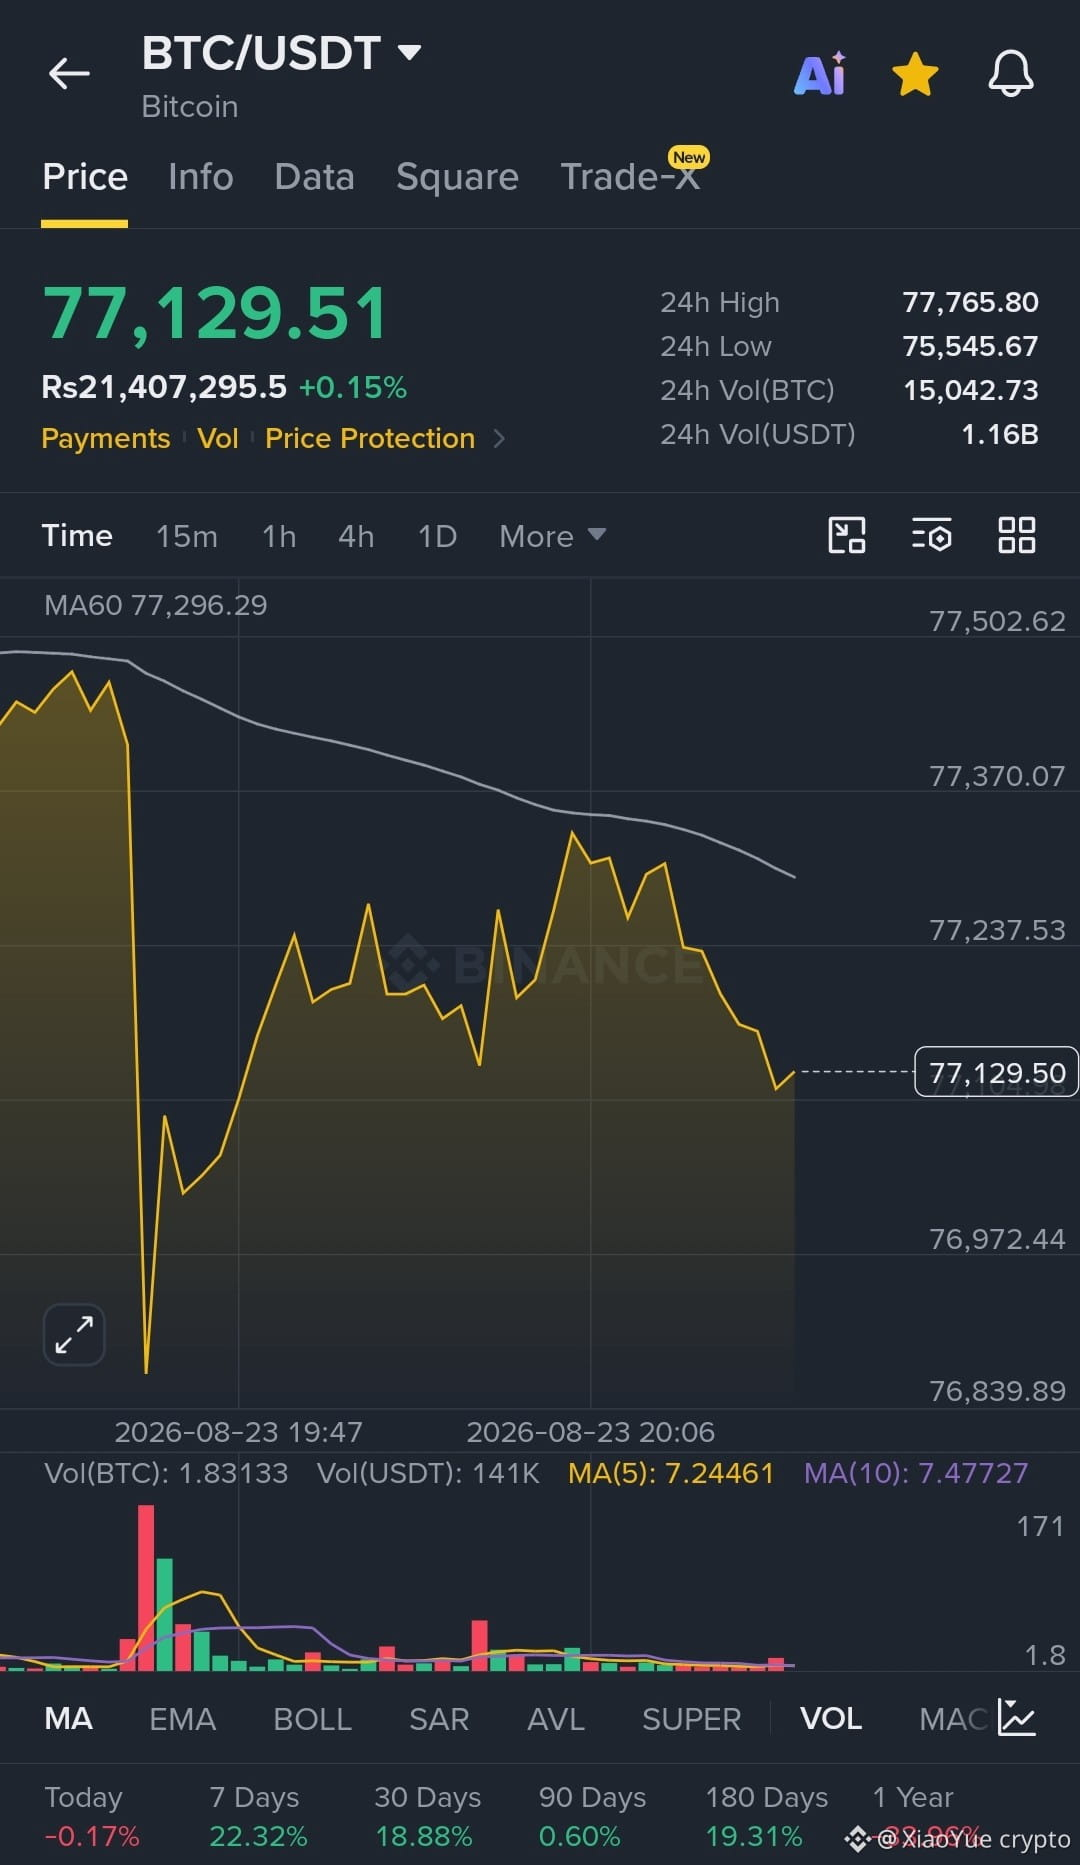Tap the 30 Days 18.88% performance
Viewport: 1080px width, 1865px height.
pyautogui.click(x=427, y=1817)
